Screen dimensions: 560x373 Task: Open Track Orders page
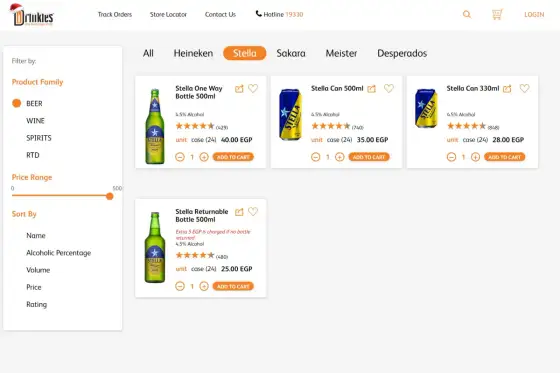click(115, 14)
